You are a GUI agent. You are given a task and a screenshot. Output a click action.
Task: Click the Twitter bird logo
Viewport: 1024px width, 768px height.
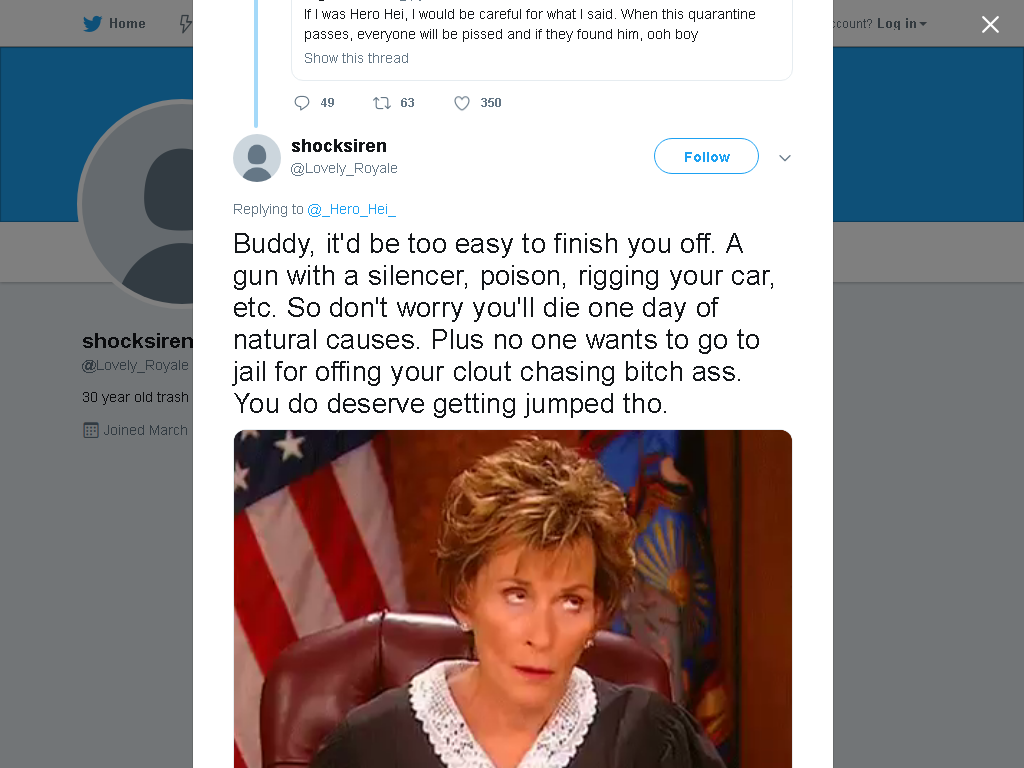click(x=92, y=24)
